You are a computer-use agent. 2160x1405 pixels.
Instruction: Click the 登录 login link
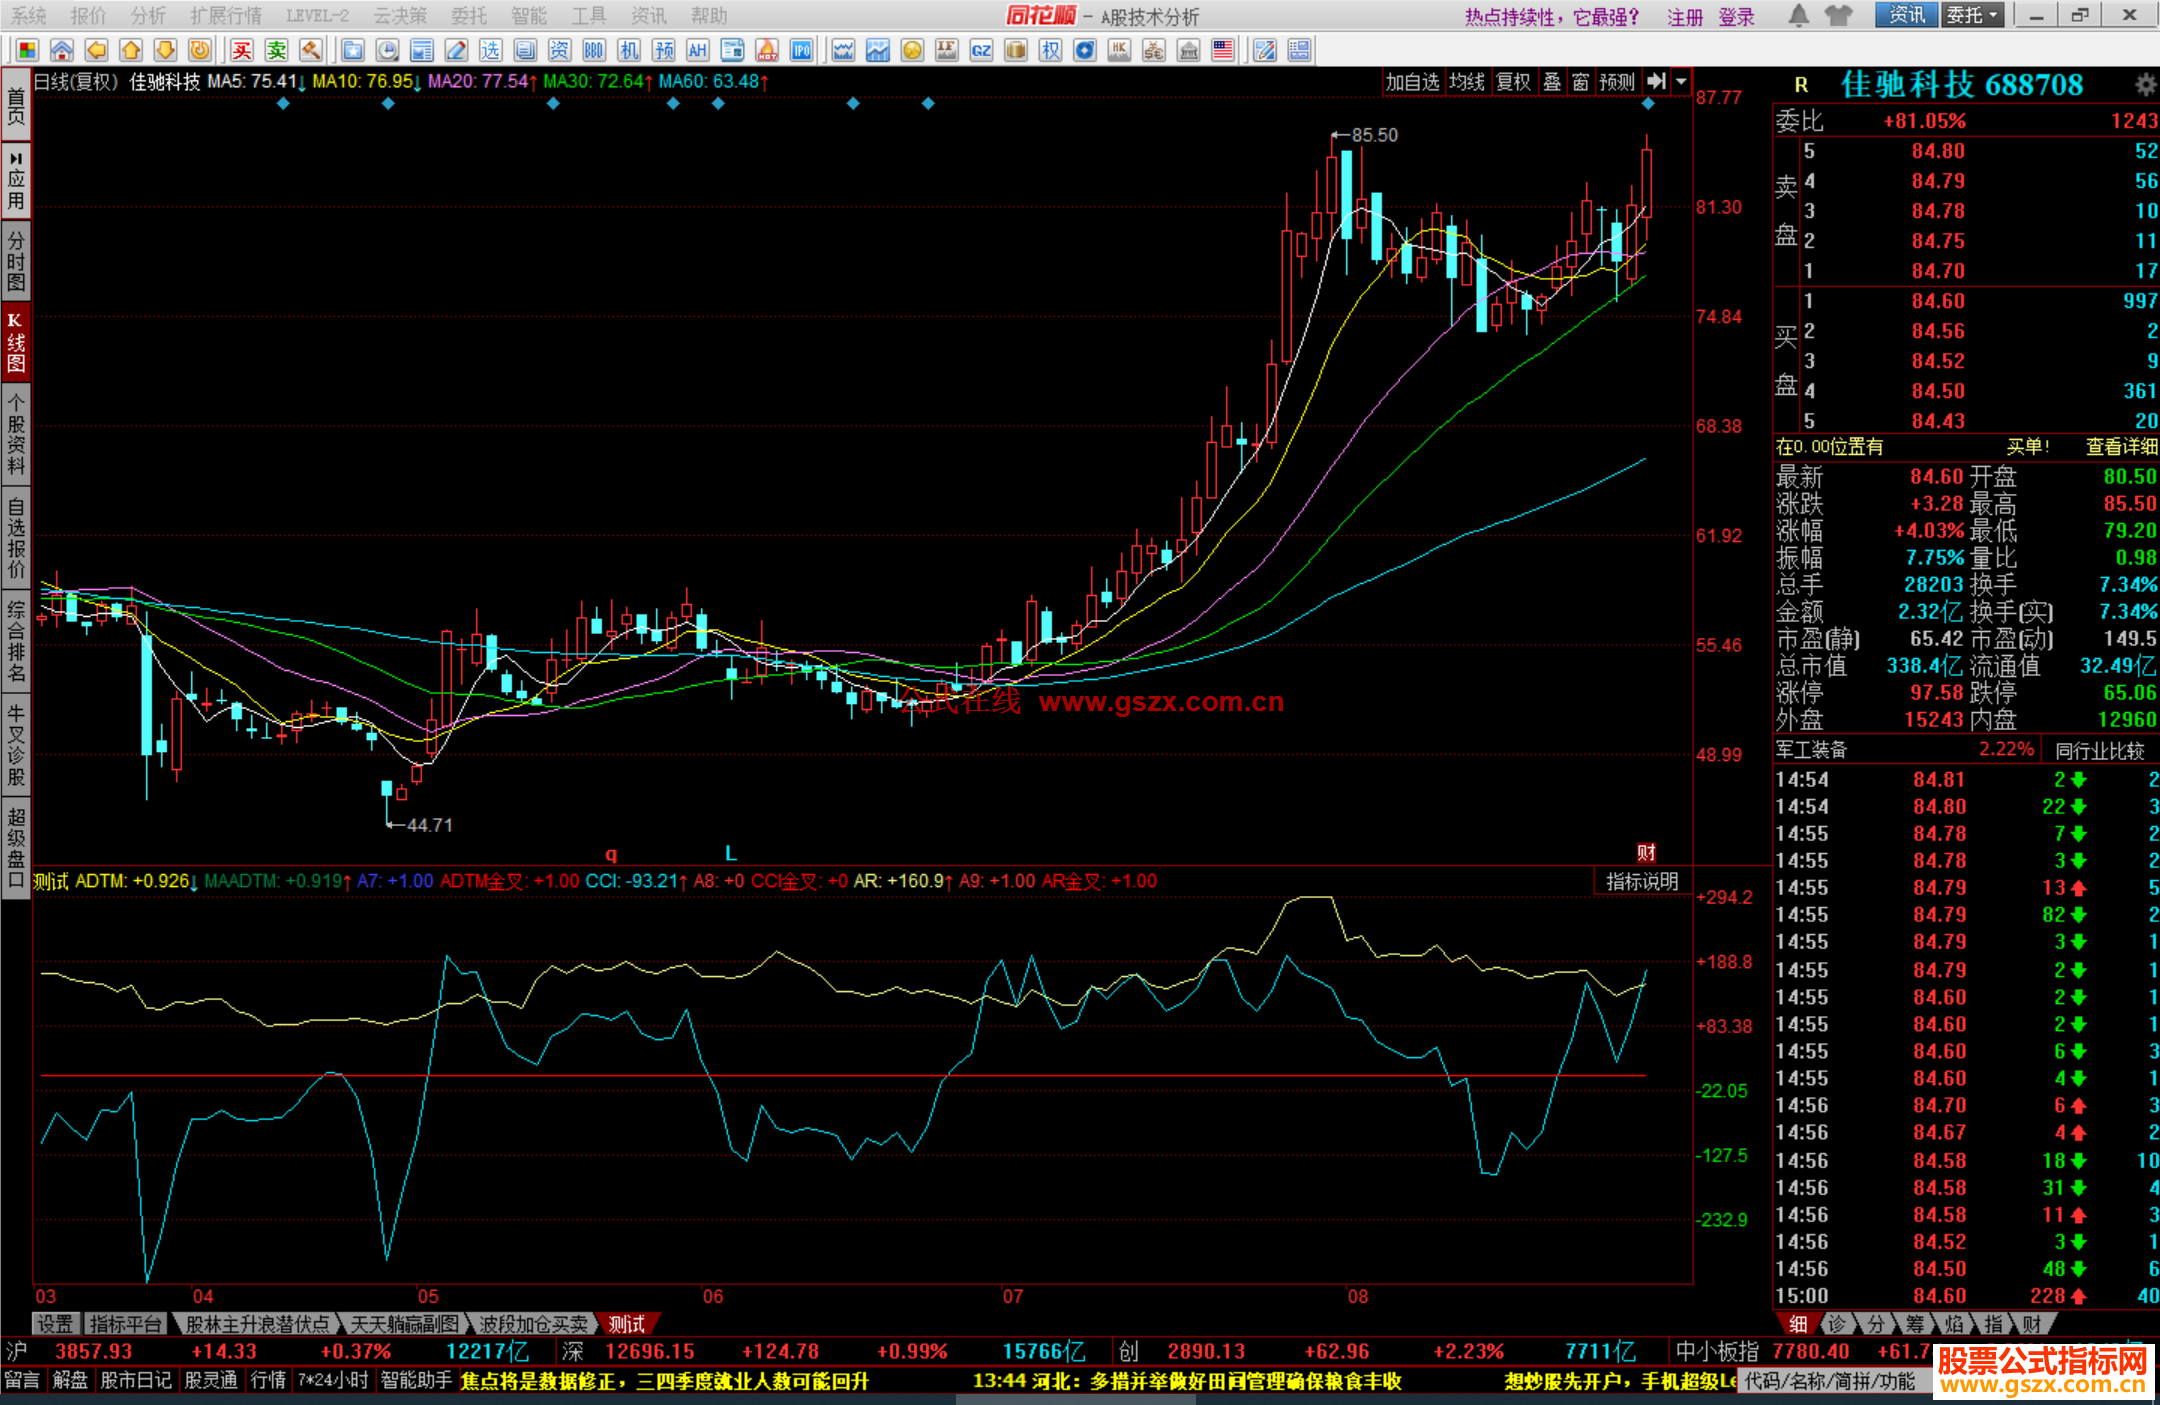click(1736, 17)
